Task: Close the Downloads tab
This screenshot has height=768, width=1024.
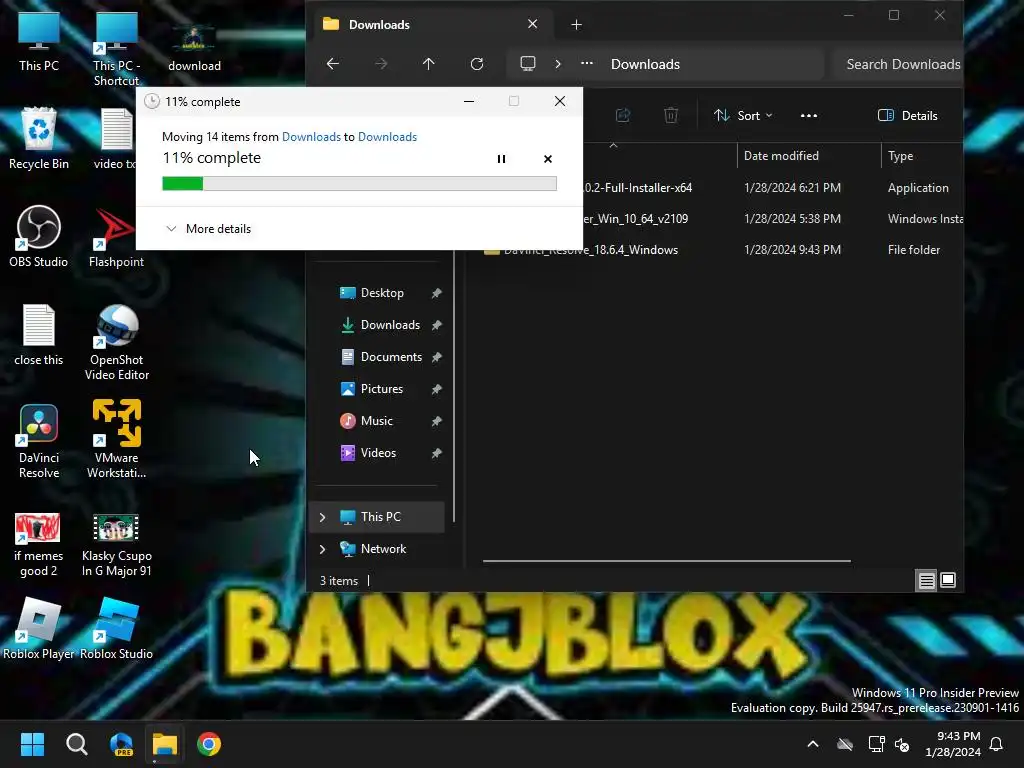Action: coord(532,24)
